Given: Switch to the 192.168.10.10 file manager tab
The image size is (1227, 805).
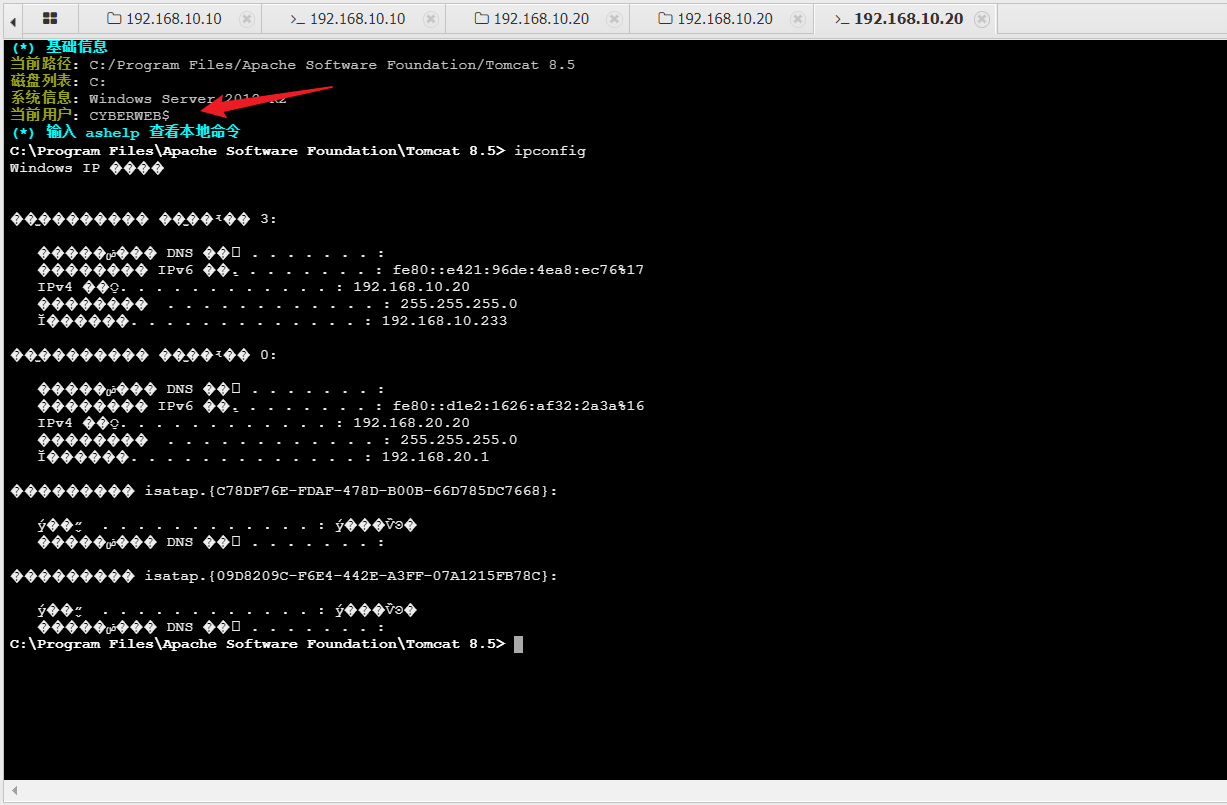Looking at the screenshot, I should (173, 19).
